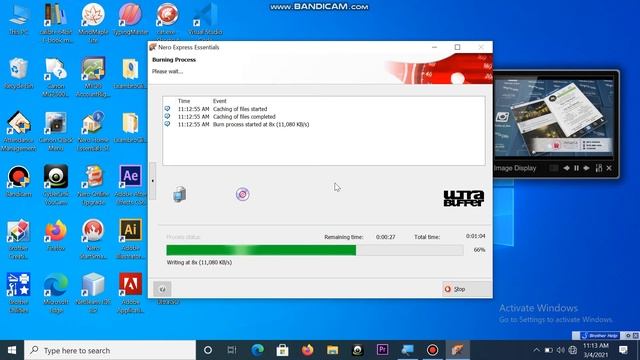Open the Brother Utilities desktop shortcut
The height and width of the screenshot is (360, 640).
[18, 293]
